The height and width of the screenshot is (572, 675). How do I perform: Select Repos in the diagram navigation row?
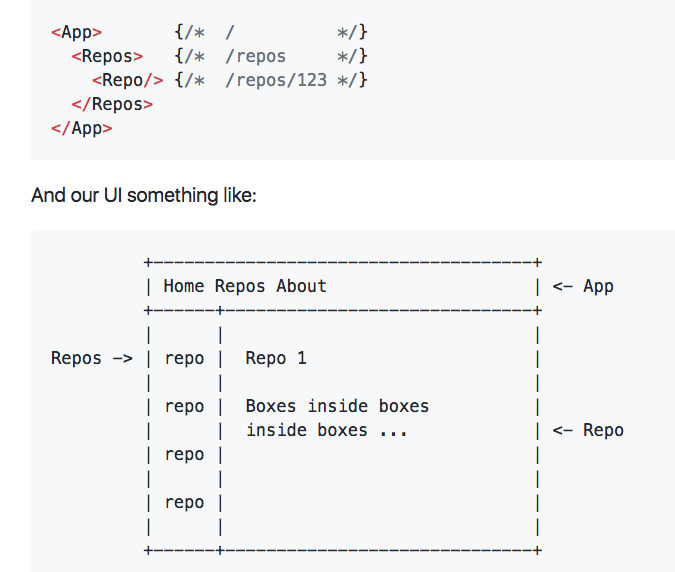240,286
